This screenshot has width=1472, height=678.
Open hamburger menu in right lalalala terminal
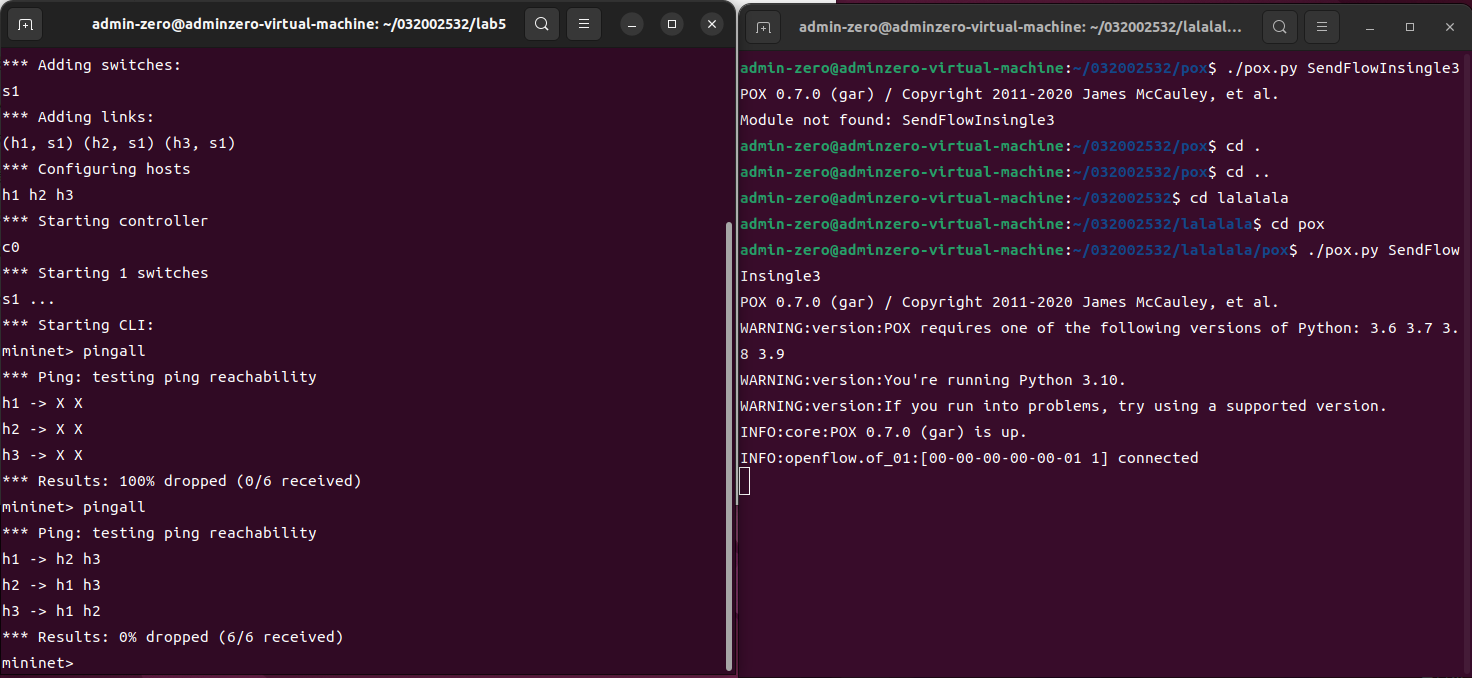[1322, 27]
